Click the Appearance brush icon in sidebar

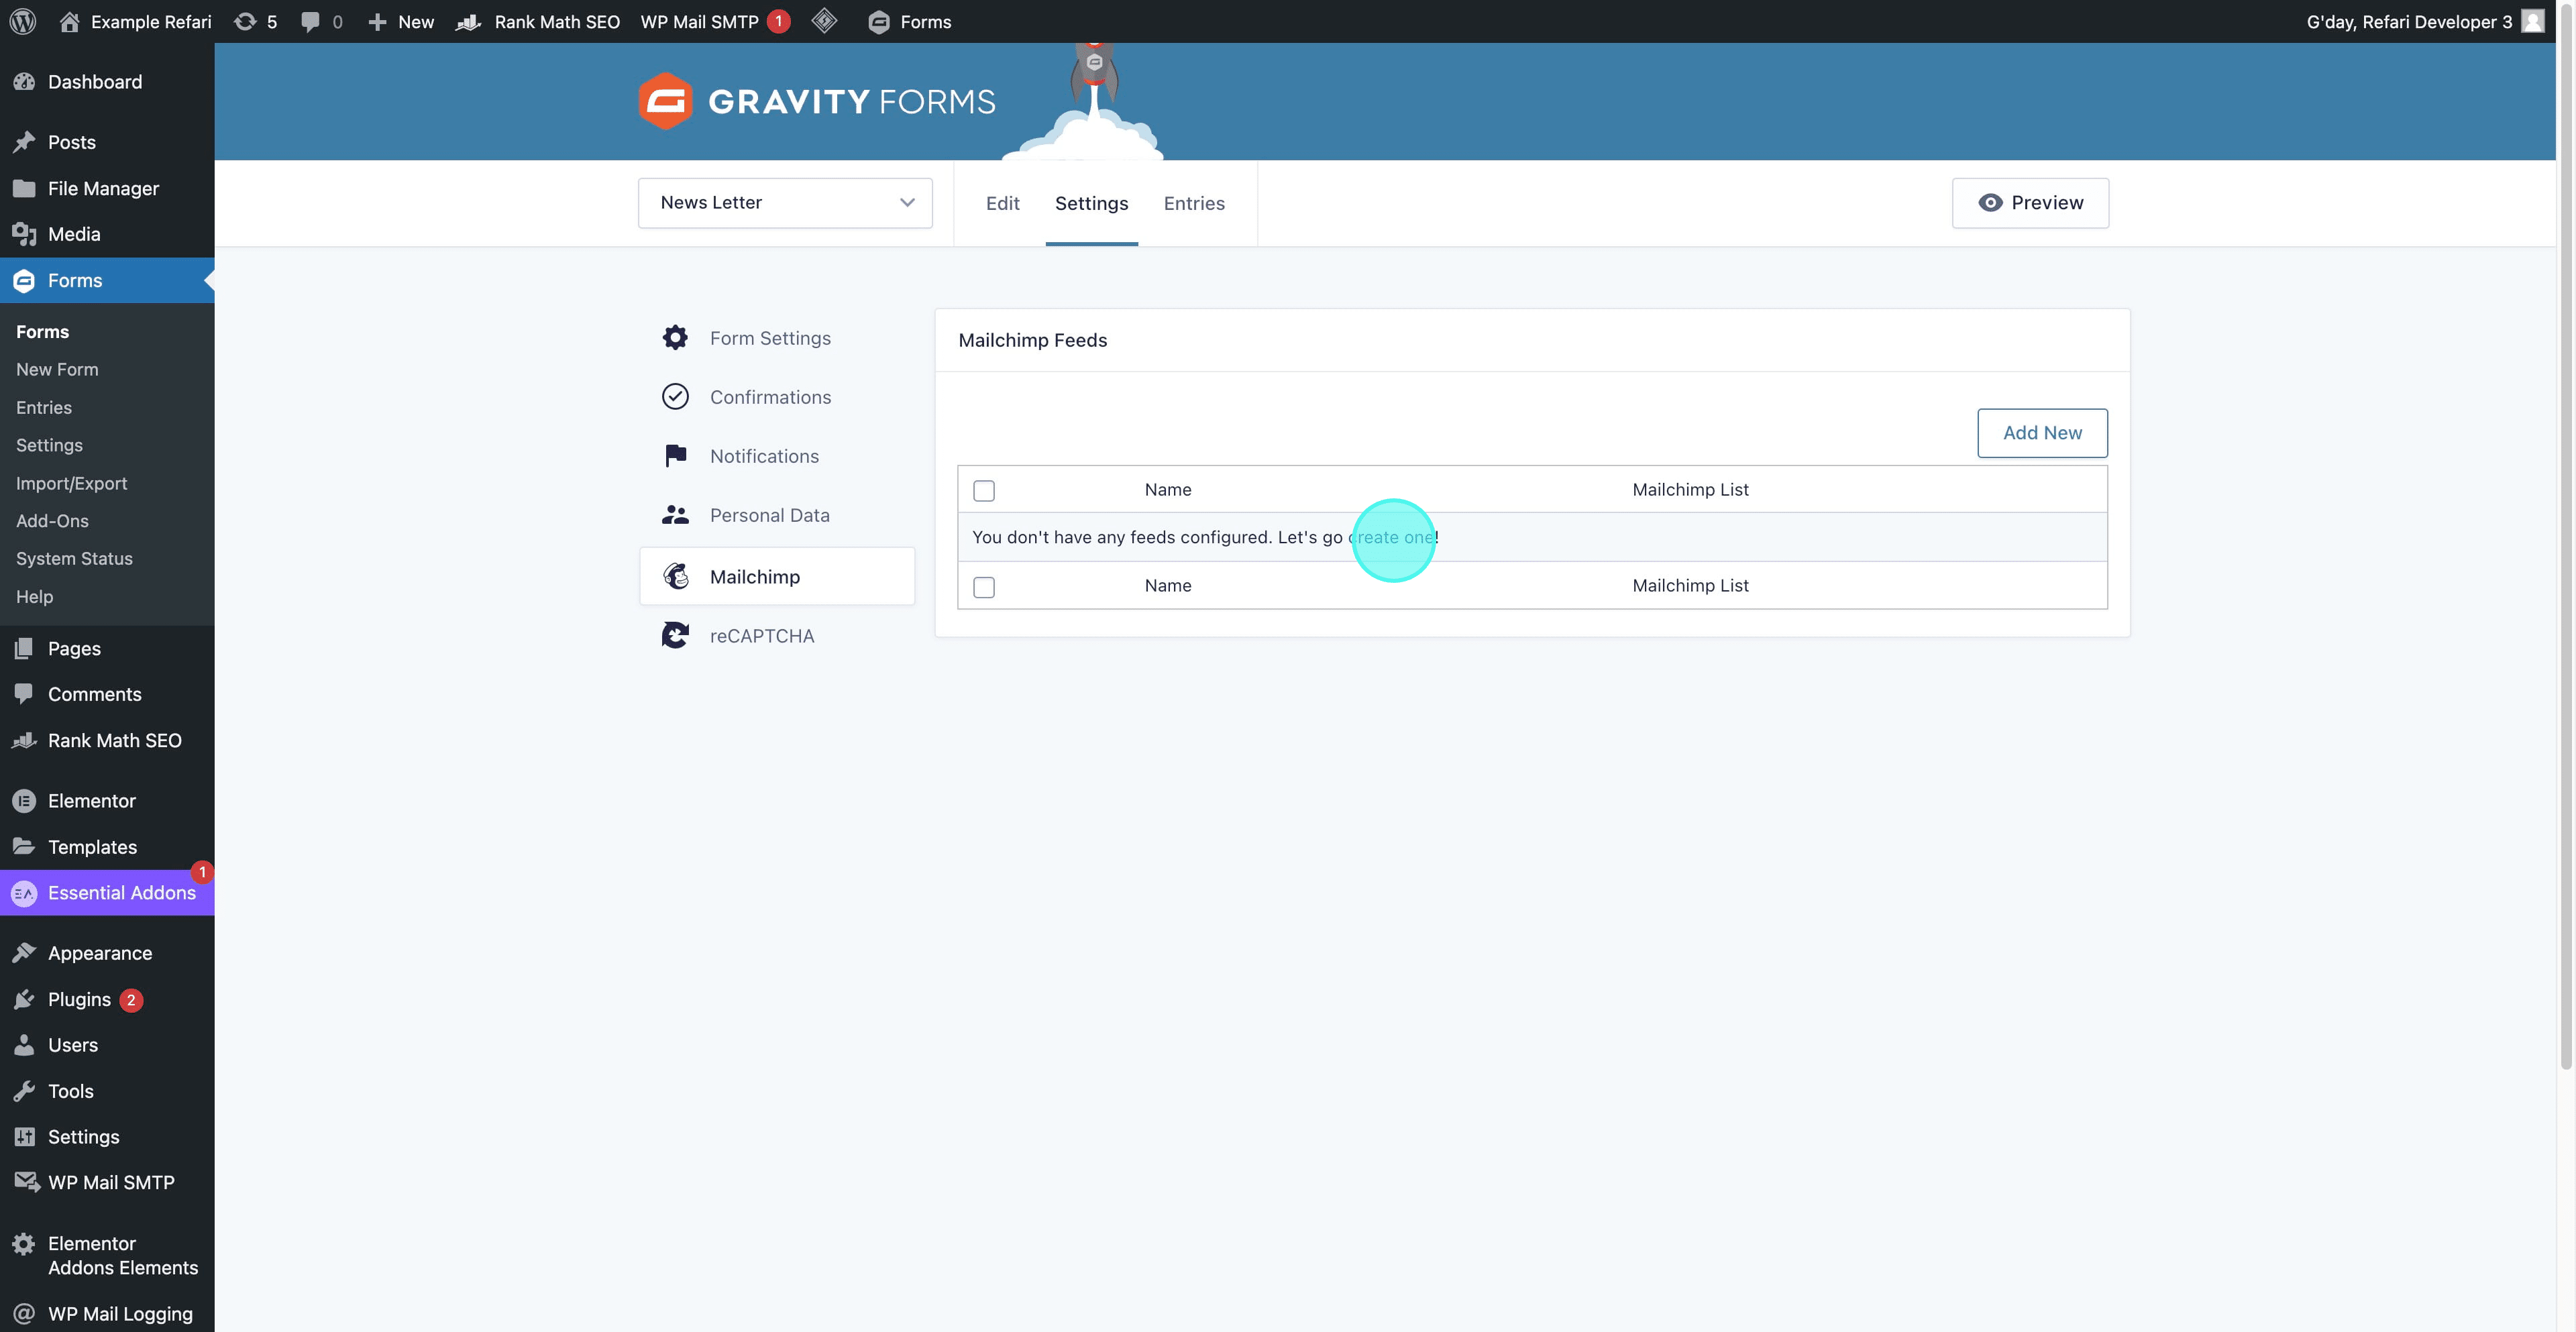pos(24,953)
